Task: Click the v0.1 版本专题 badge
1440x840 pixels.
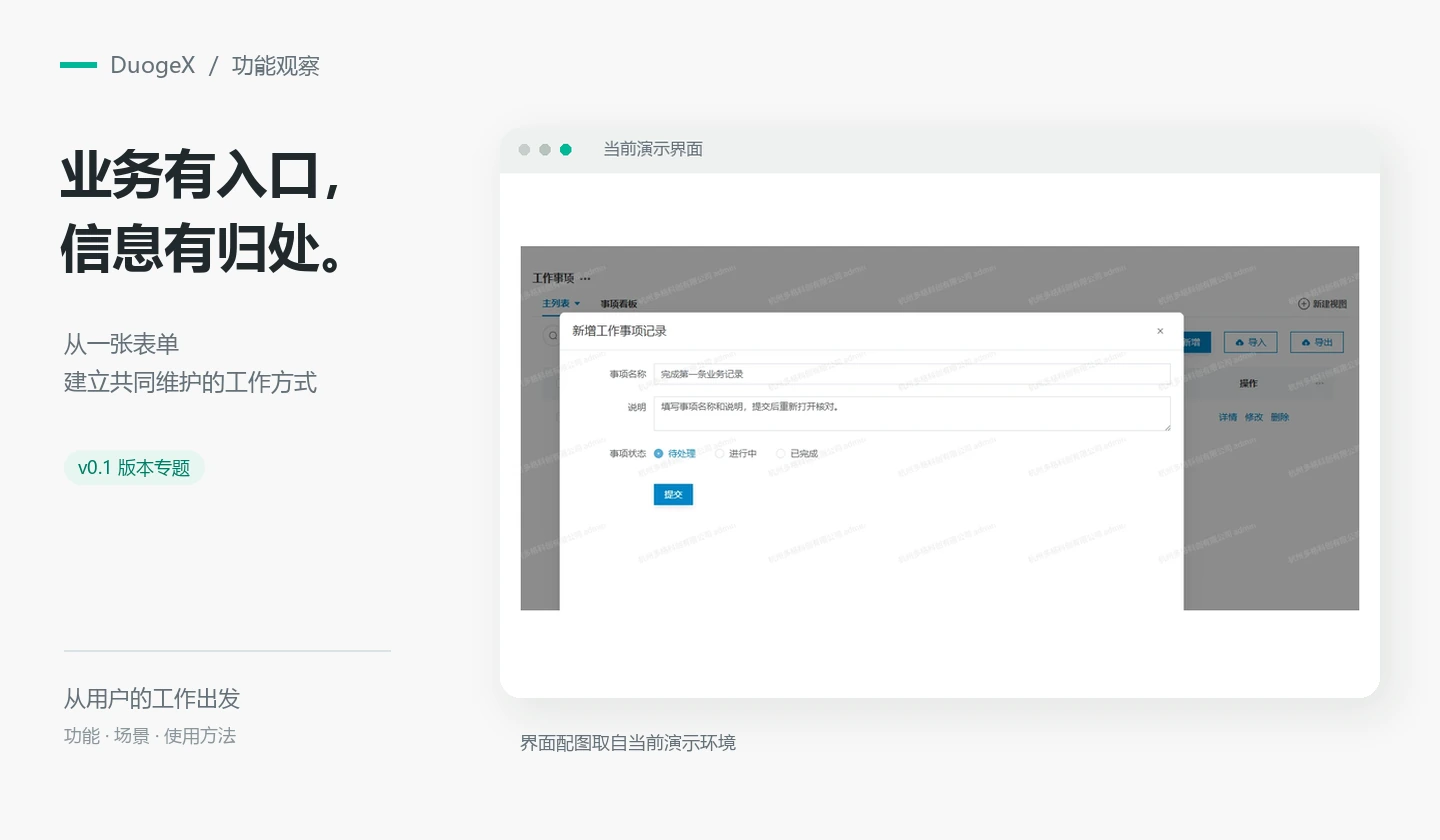Action: pos(134,468)
